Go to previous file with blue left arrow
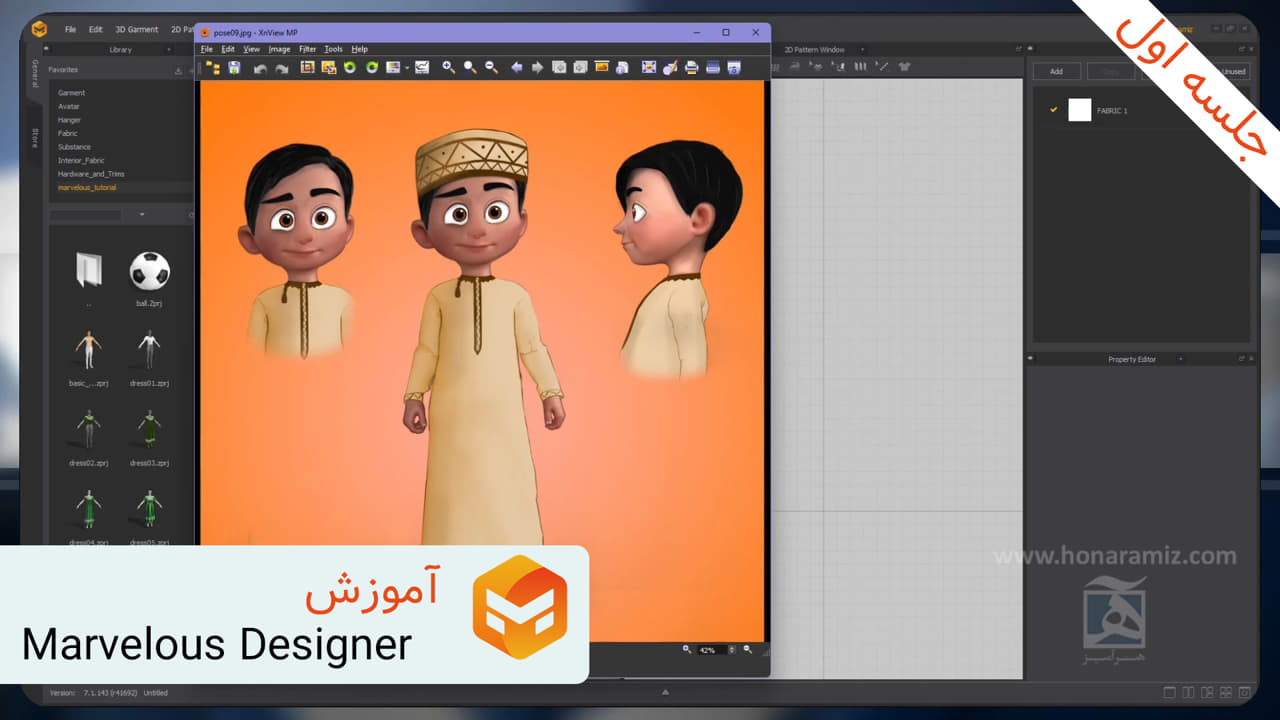Image resolution: width=1280 pixels, height=720 pixels. [x=517, y=67]
